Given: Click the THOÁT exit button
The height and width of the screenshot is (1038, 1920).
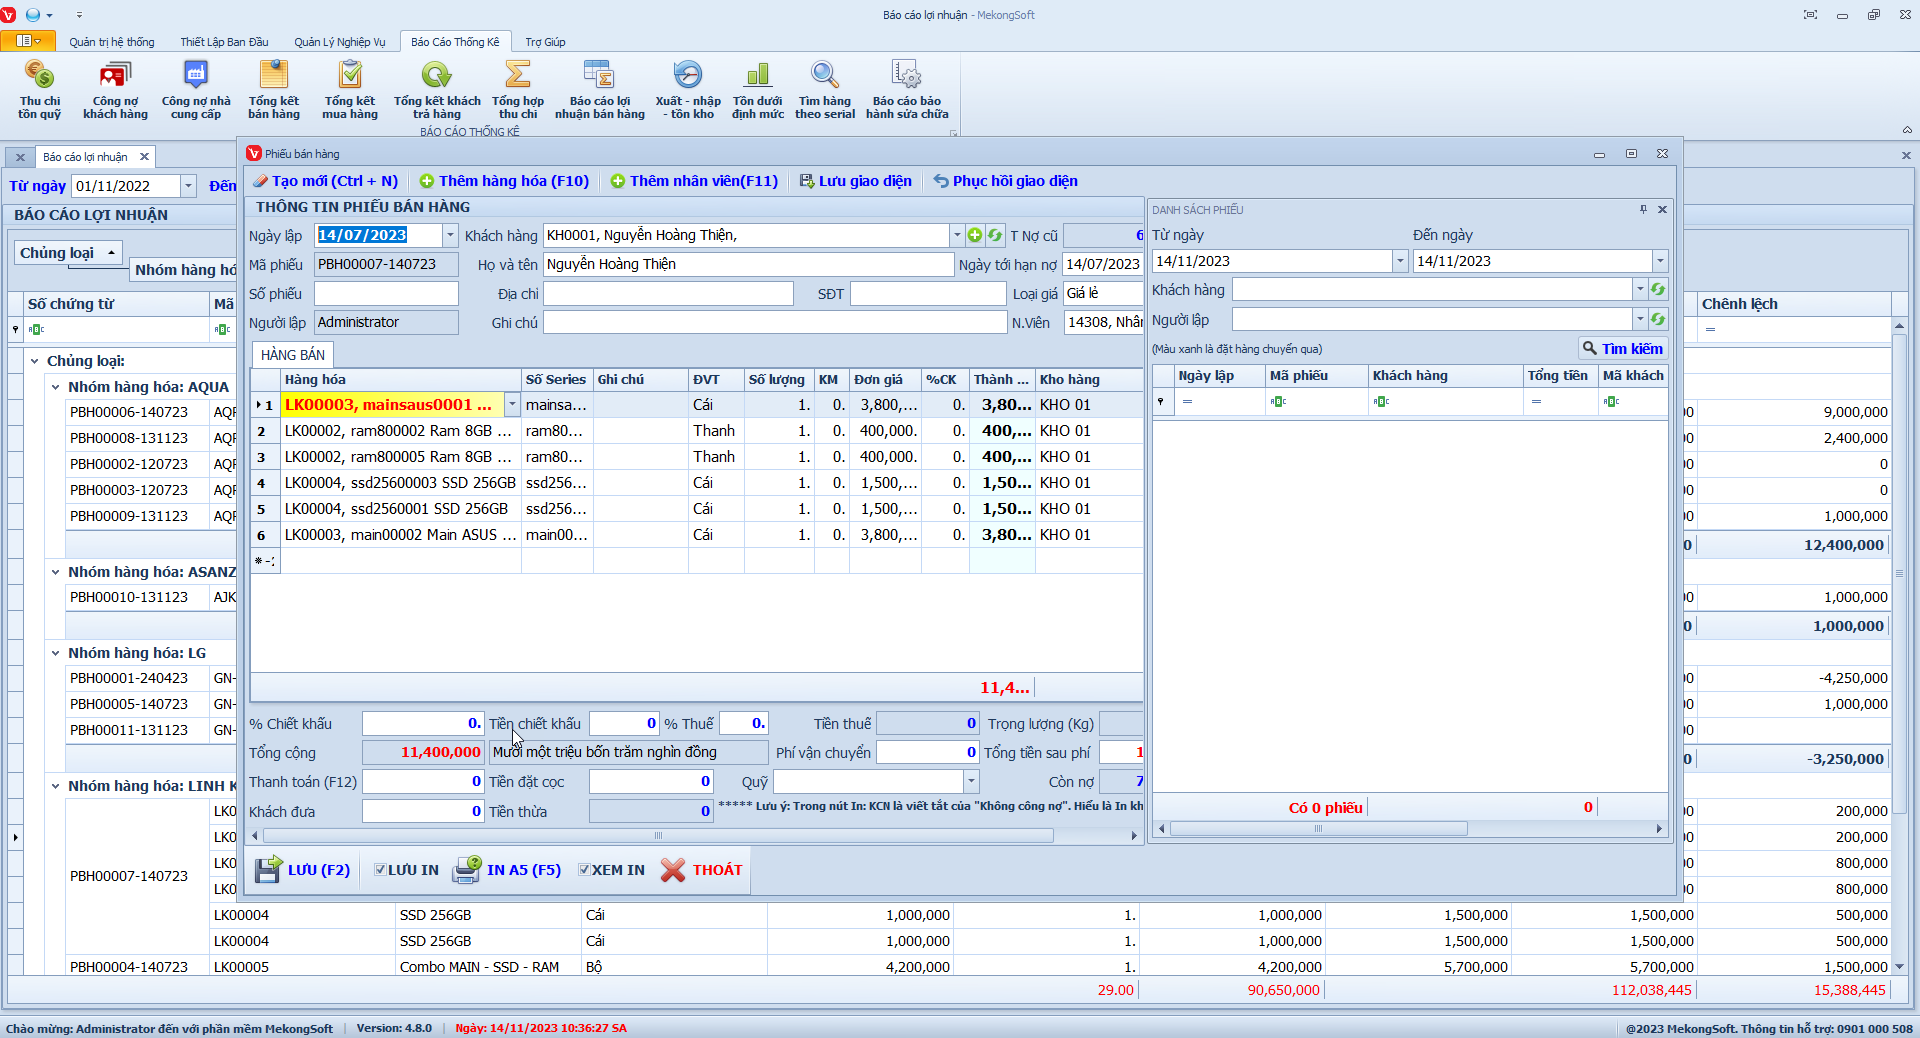Looking at the screenshot, I should coord(702,870).
